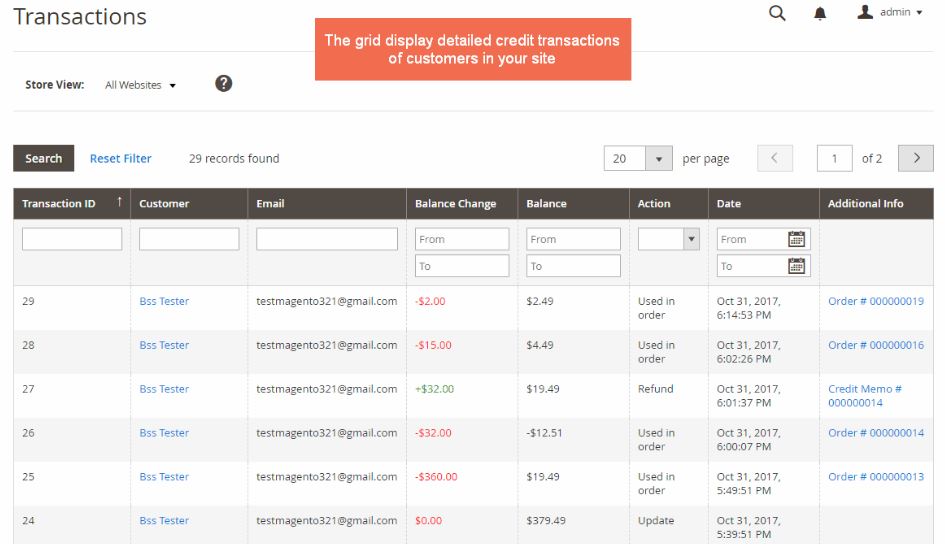The height and width of the screenshot is (544, 945).
Task: Open the per page count dropdown
Action: (x=658, y=158)
